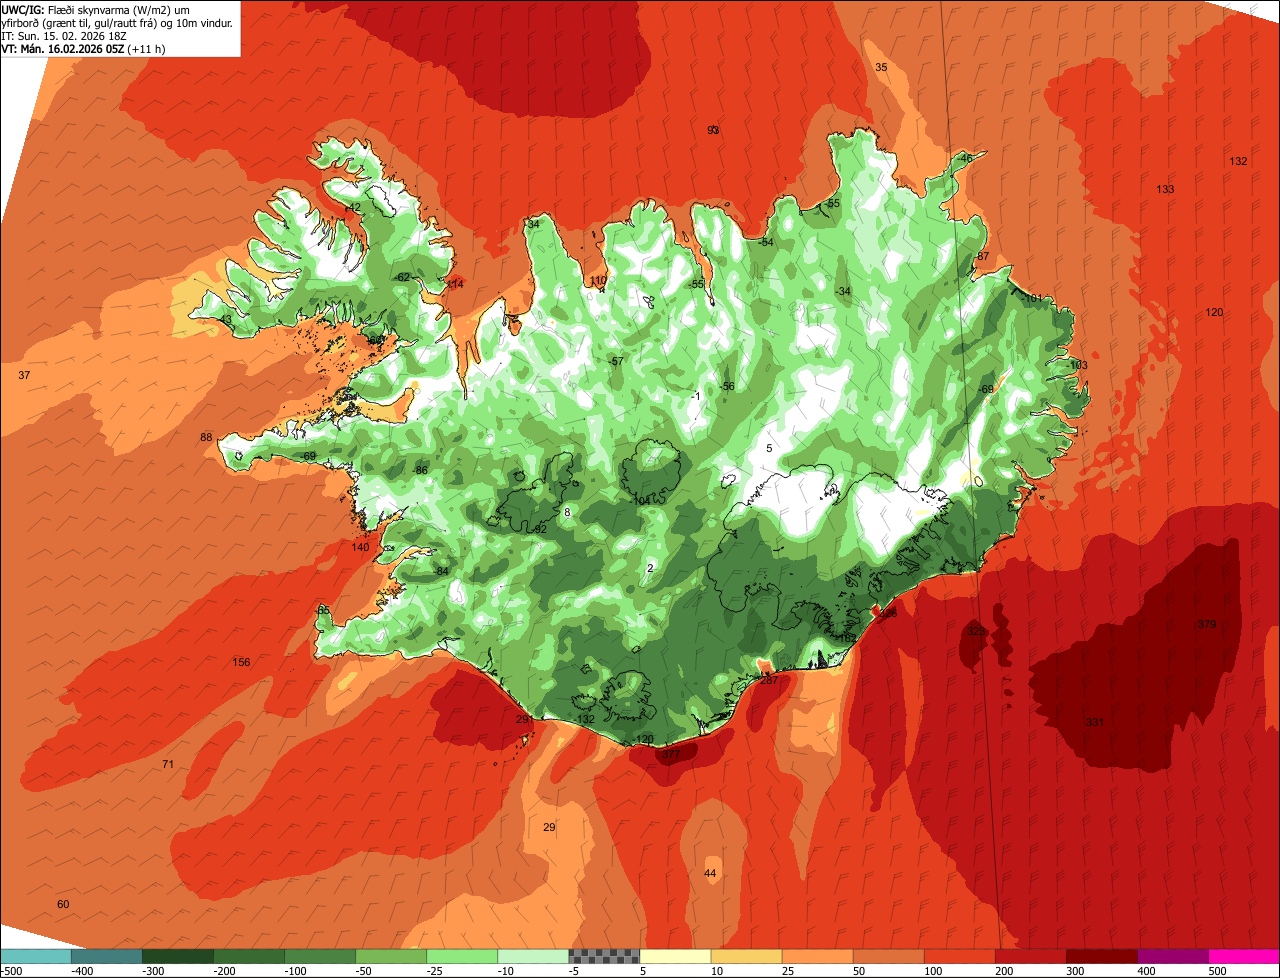Click the header line 'yfirborð (grænt til, gul/rautt frá) og 10m vindur.'
Screen dimensions: 1280x978
tap(118, 22)
